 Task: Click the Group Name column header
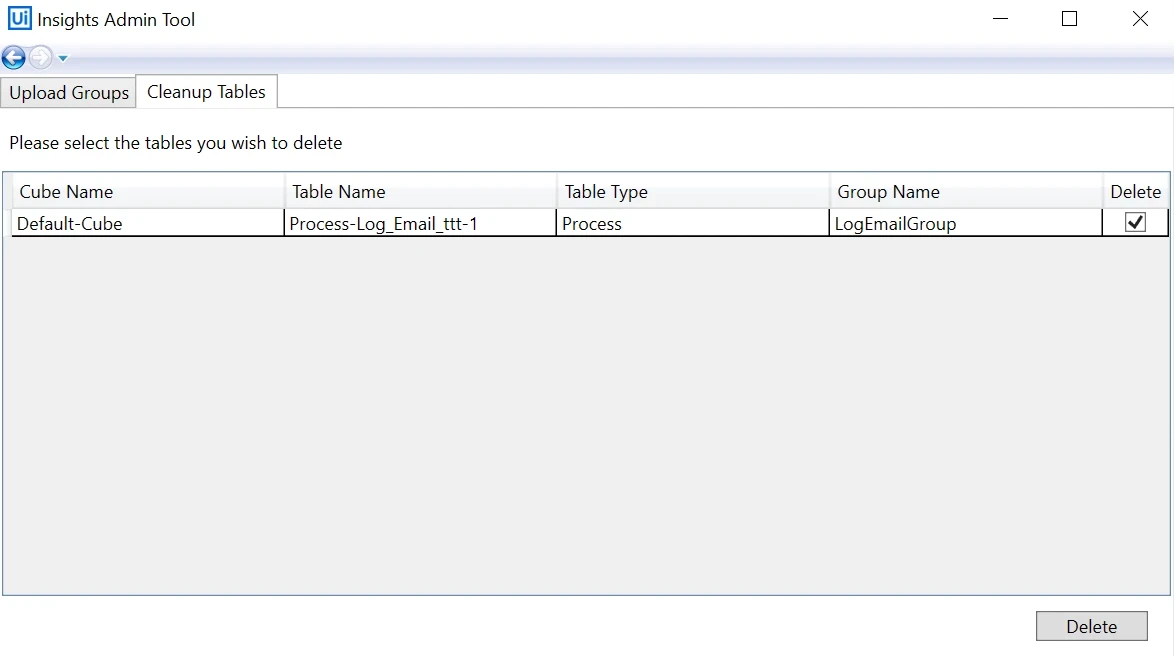[x=966, y=192]
